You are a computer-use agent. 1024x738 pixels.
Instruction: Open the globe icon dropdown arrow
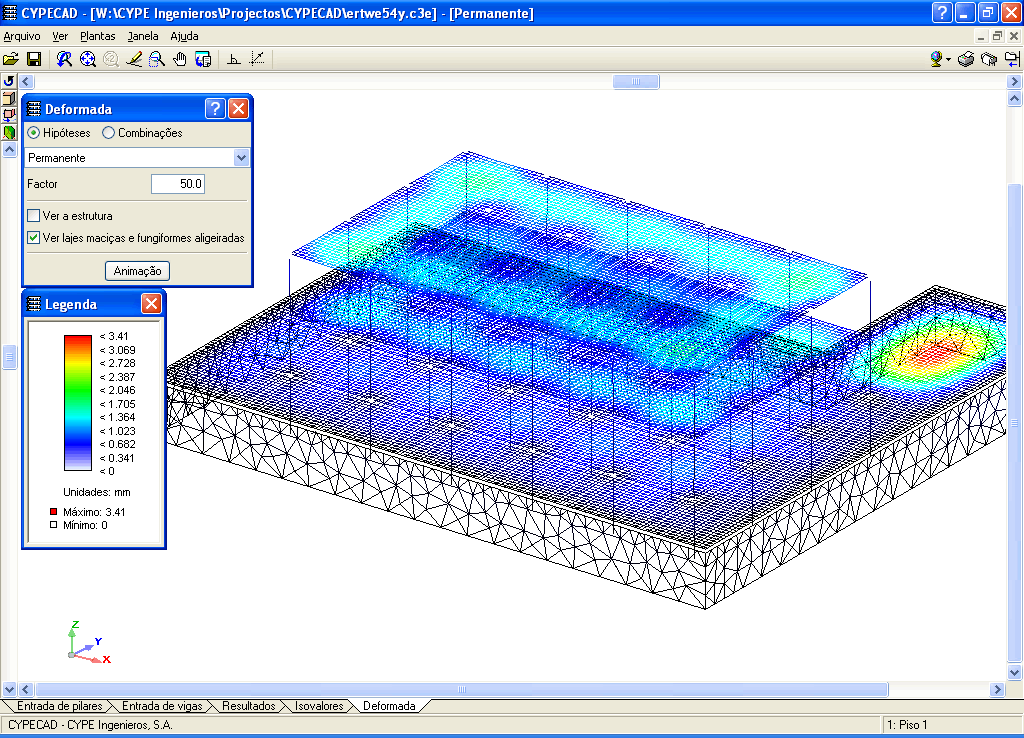948,60
